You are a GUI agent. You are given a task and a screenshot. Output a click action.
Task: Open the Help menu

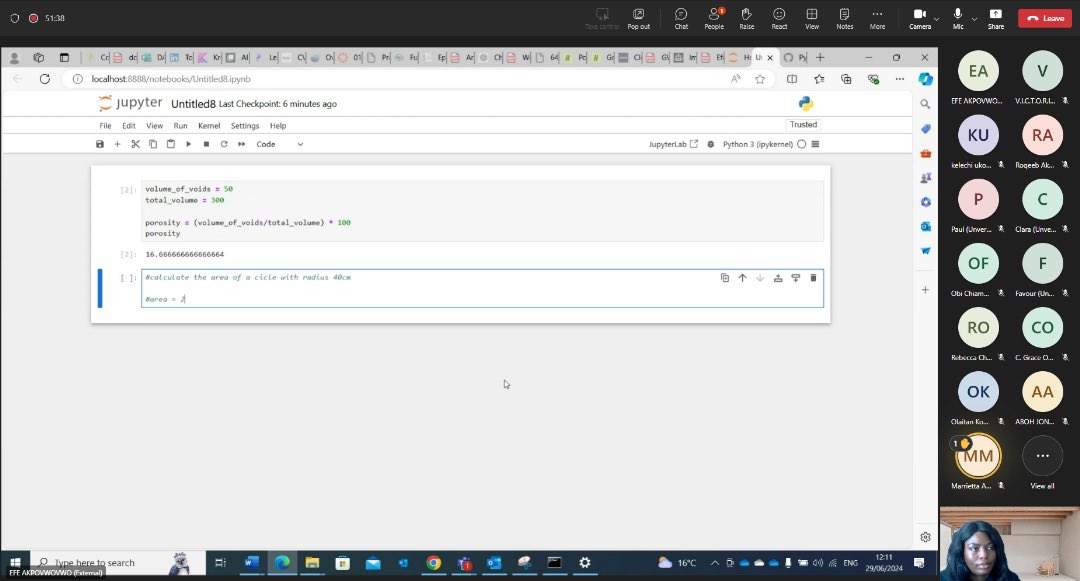pyautogui.click(x=278, y=126)
